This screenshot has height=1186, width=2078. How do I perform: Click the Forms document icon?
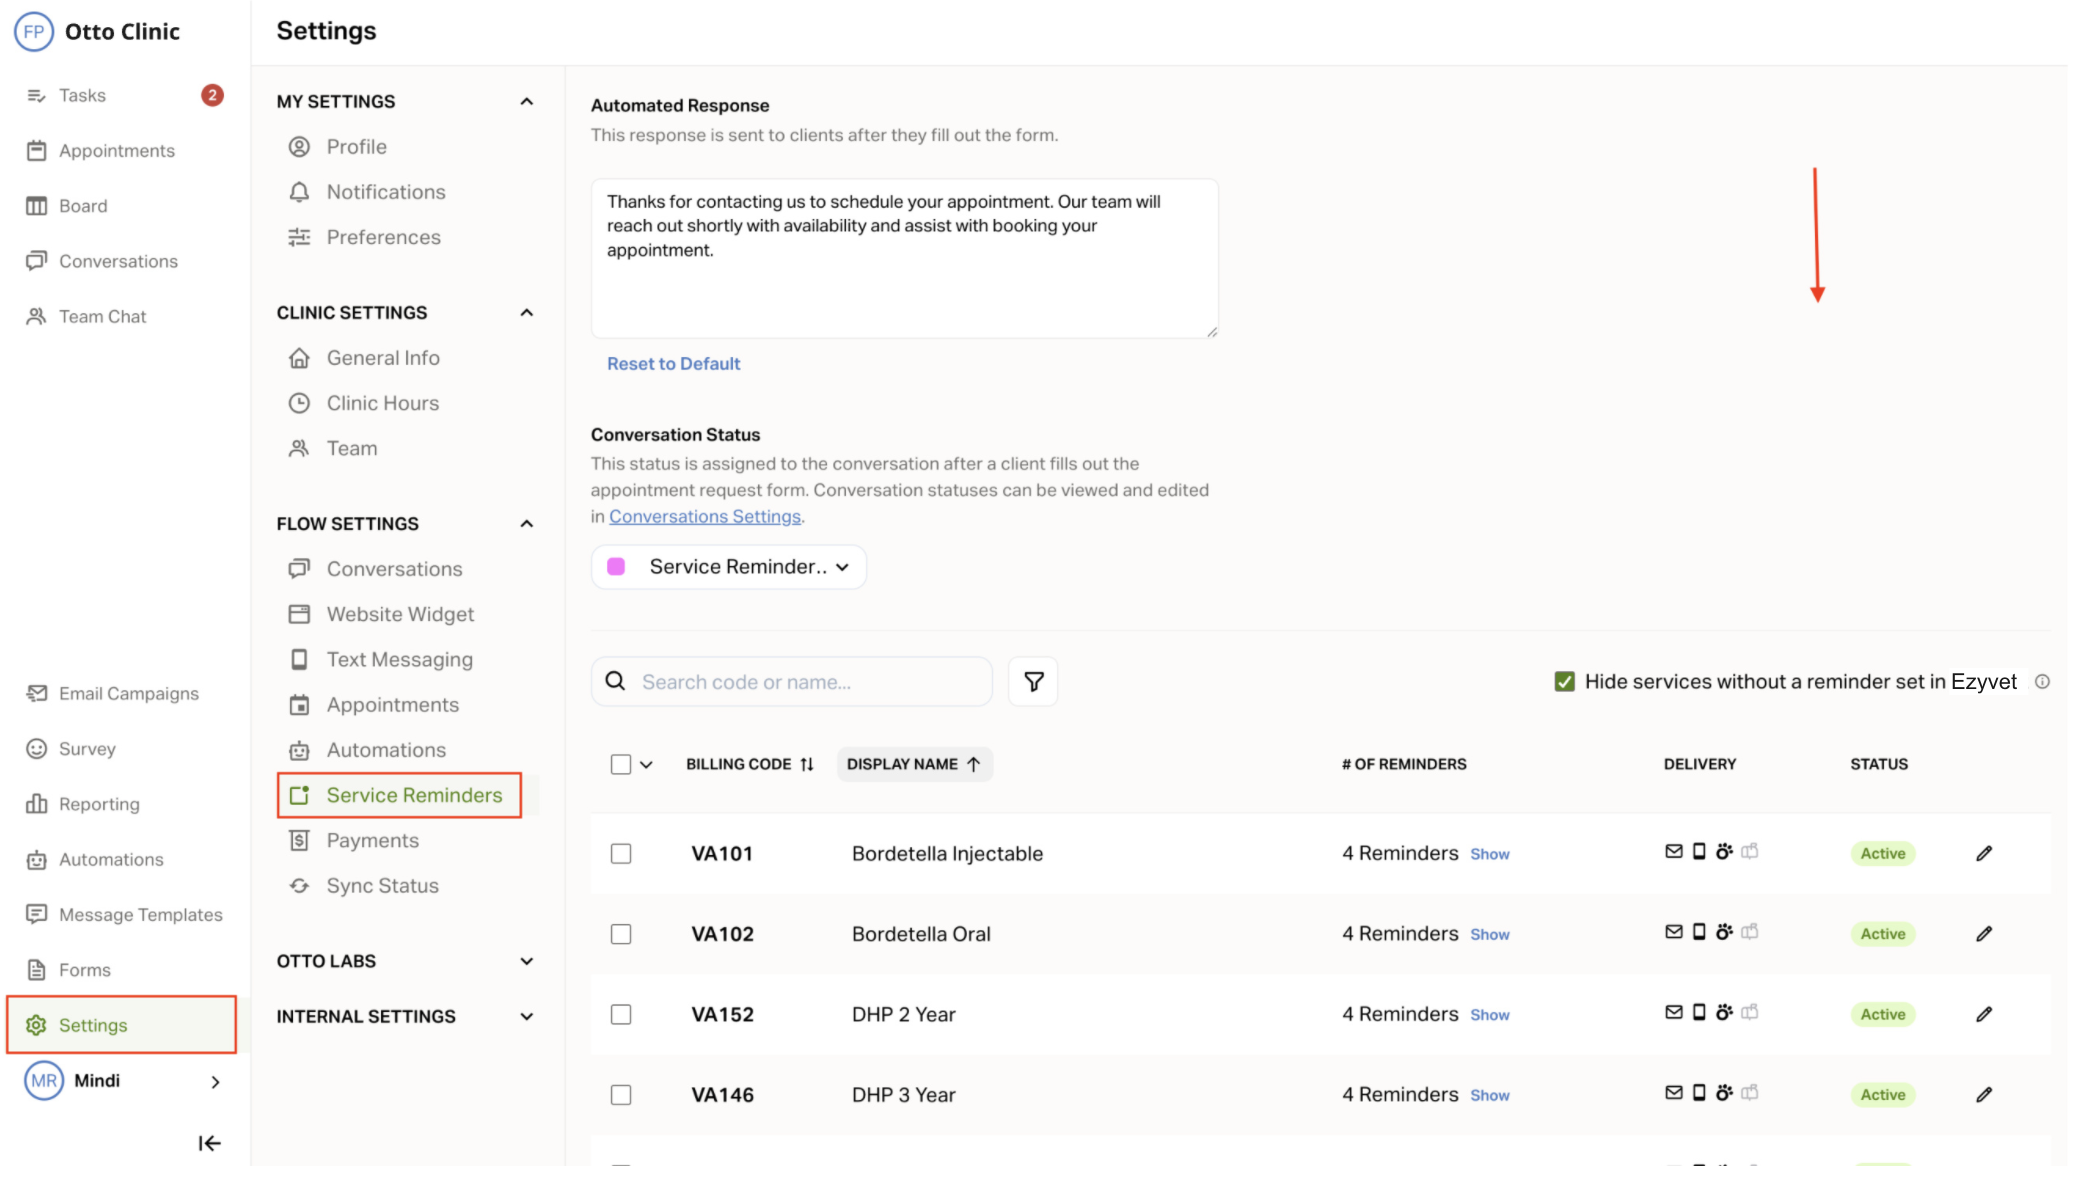point(36,969)
